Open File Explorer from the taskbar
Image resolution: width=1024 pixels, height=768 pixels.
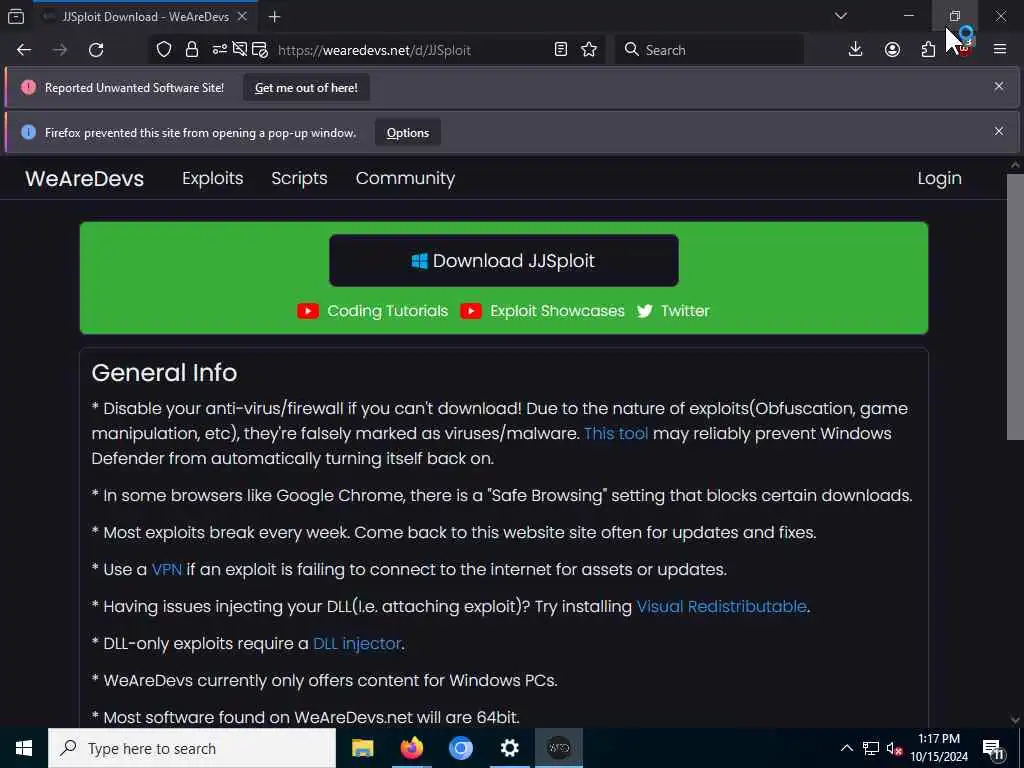[362, 748]
